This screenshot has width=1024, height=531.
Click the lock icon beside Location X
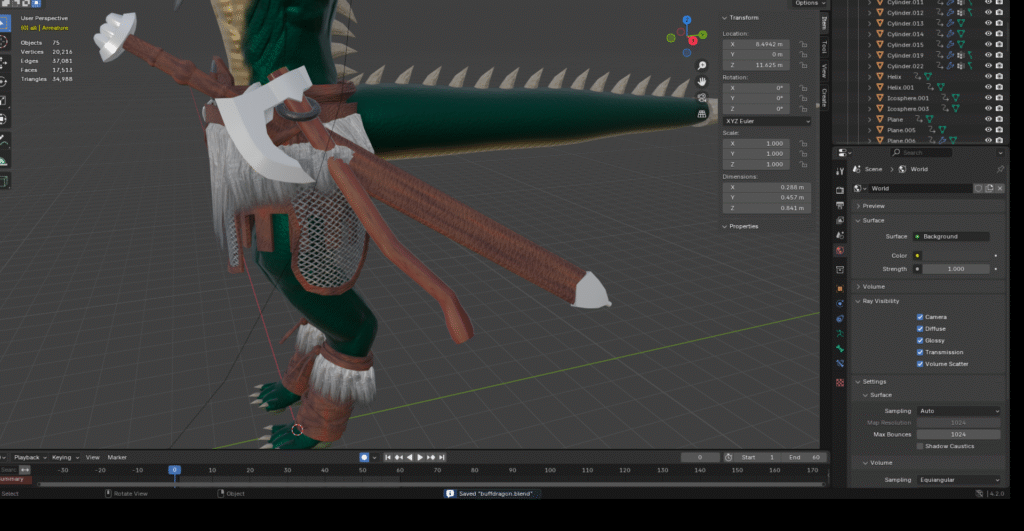(x=803, y=45)
